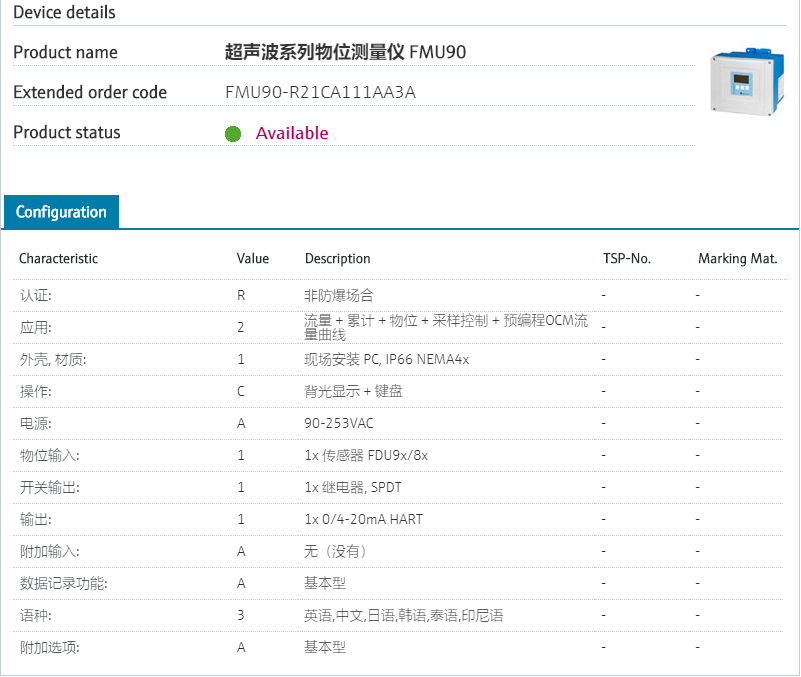Click the FMU90 device image thumbnail
The height and width of the screenshot is (677, 801).
tap(745, 80)
